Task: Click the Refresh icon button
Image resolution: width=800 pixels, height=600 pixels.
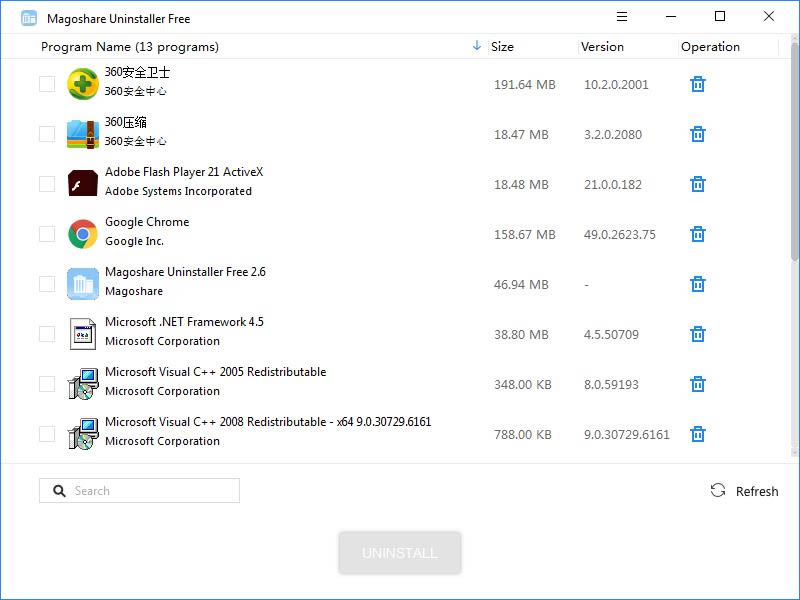Action: click(x=718, y=490)
